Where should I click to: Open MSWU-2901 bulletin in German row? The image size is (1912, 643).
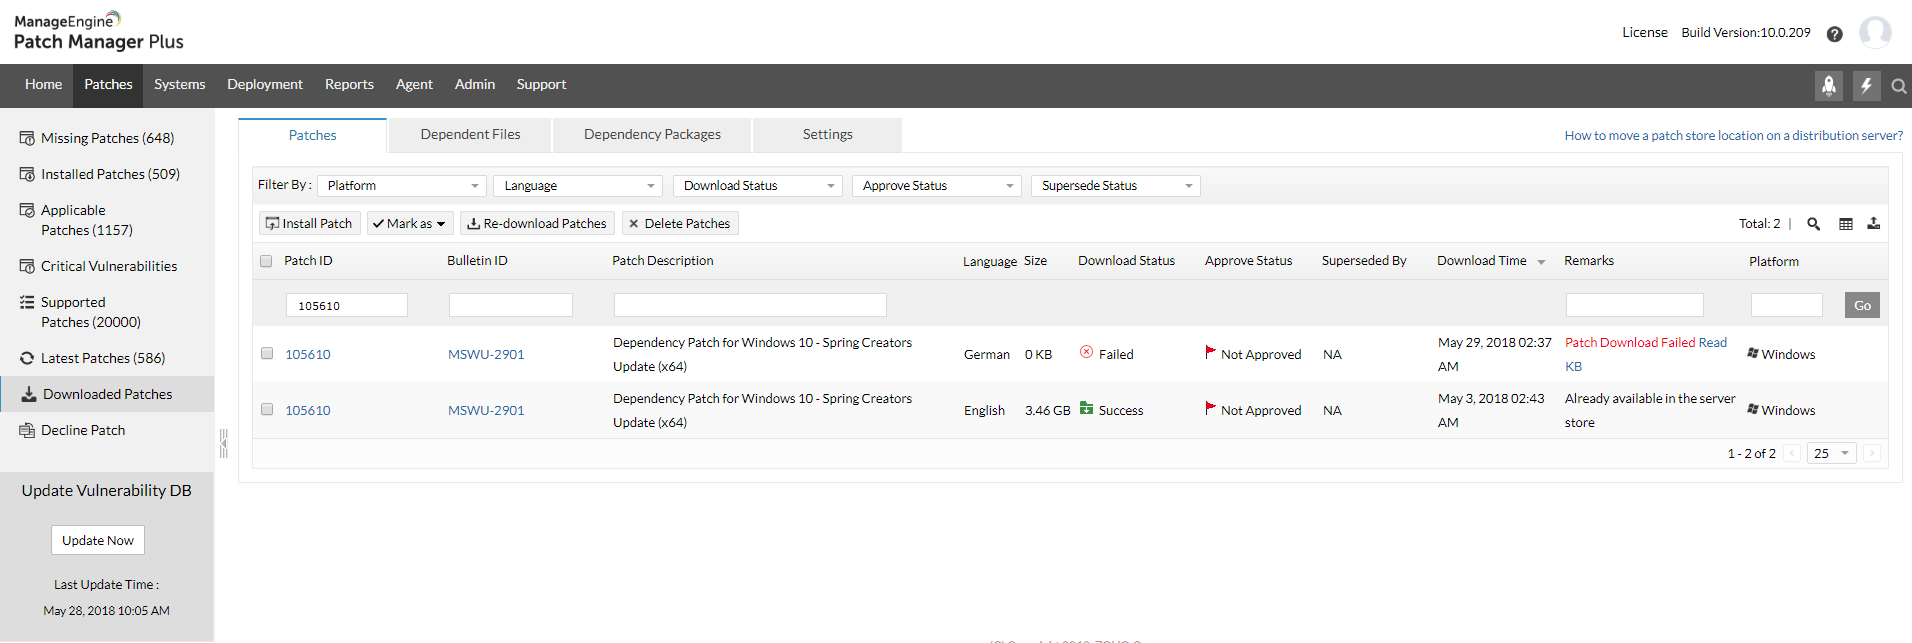click(x=486, y=354)
